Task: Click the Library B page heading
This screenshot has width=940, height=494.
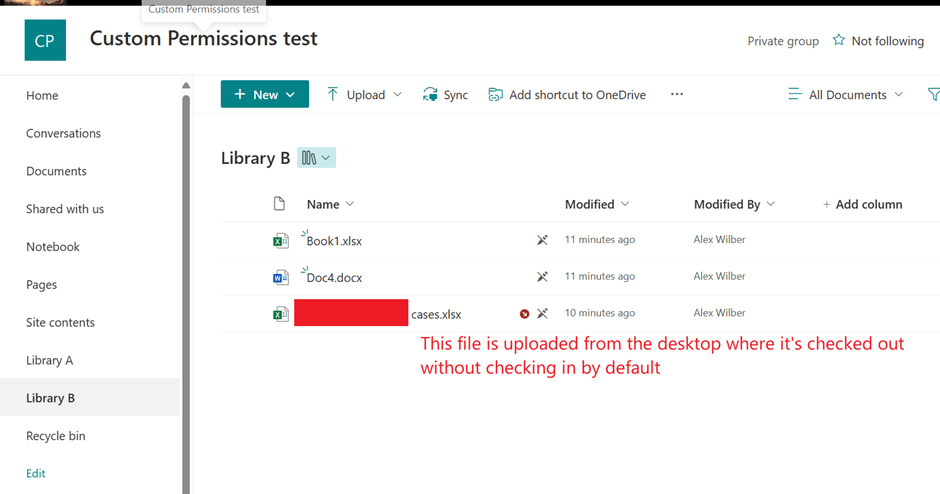Action: (255, 158)
